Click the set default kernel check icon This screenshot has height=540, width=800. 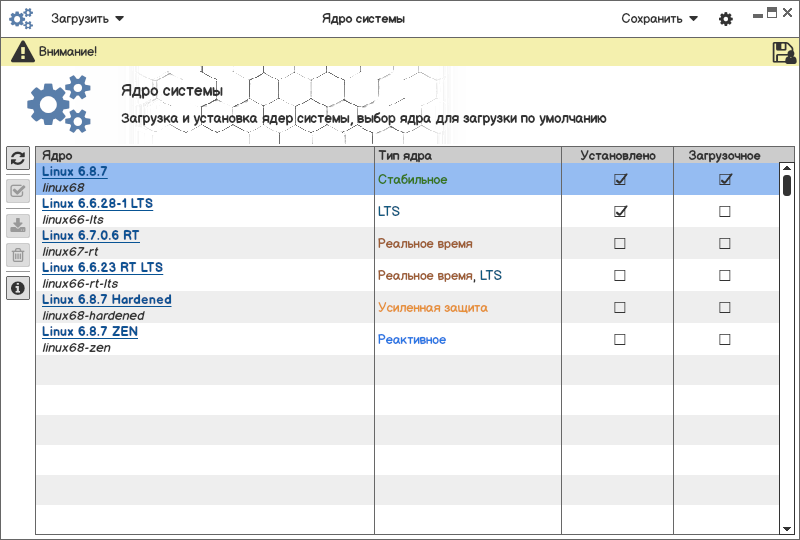(x=17, y=192)
